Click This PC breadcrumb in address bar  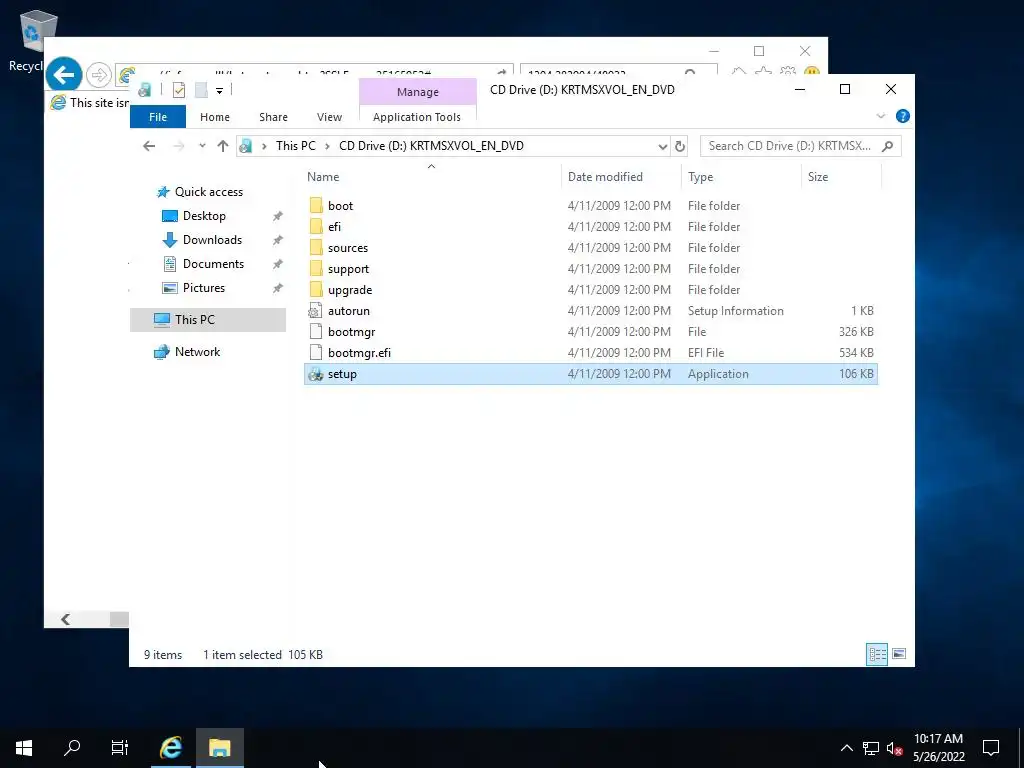(295, 146)
